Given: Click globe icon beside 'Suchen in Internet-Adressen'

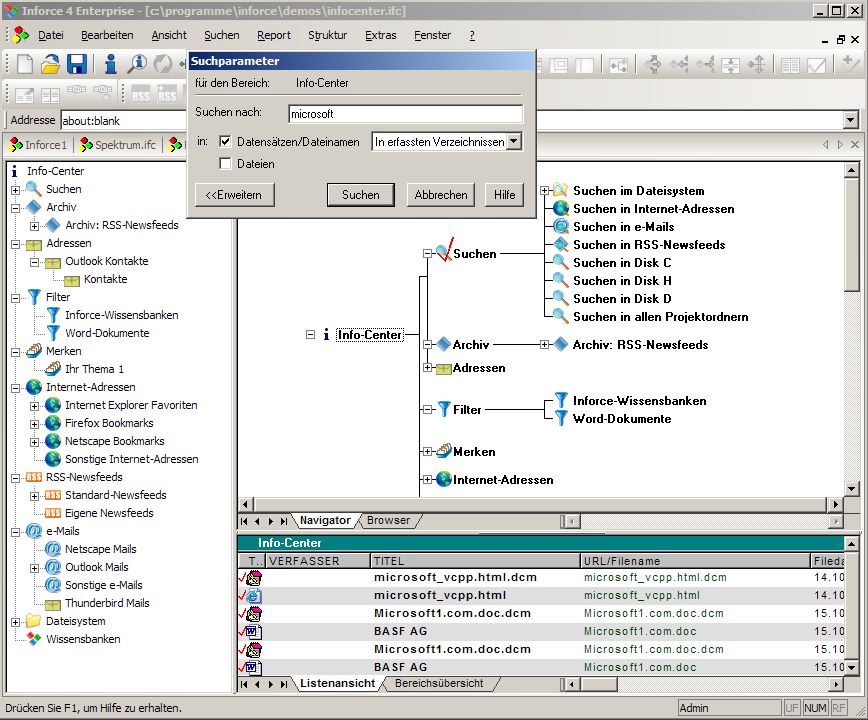Looking at the screenshot, I should (561, 209).
